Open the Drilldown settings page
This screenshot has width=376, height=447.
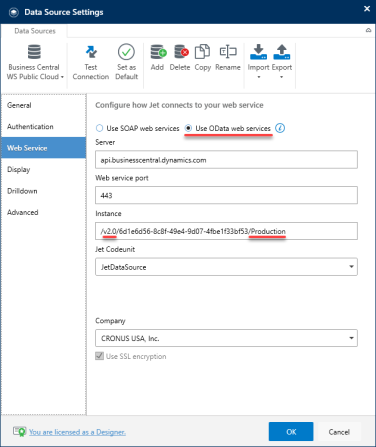point(43,191)
